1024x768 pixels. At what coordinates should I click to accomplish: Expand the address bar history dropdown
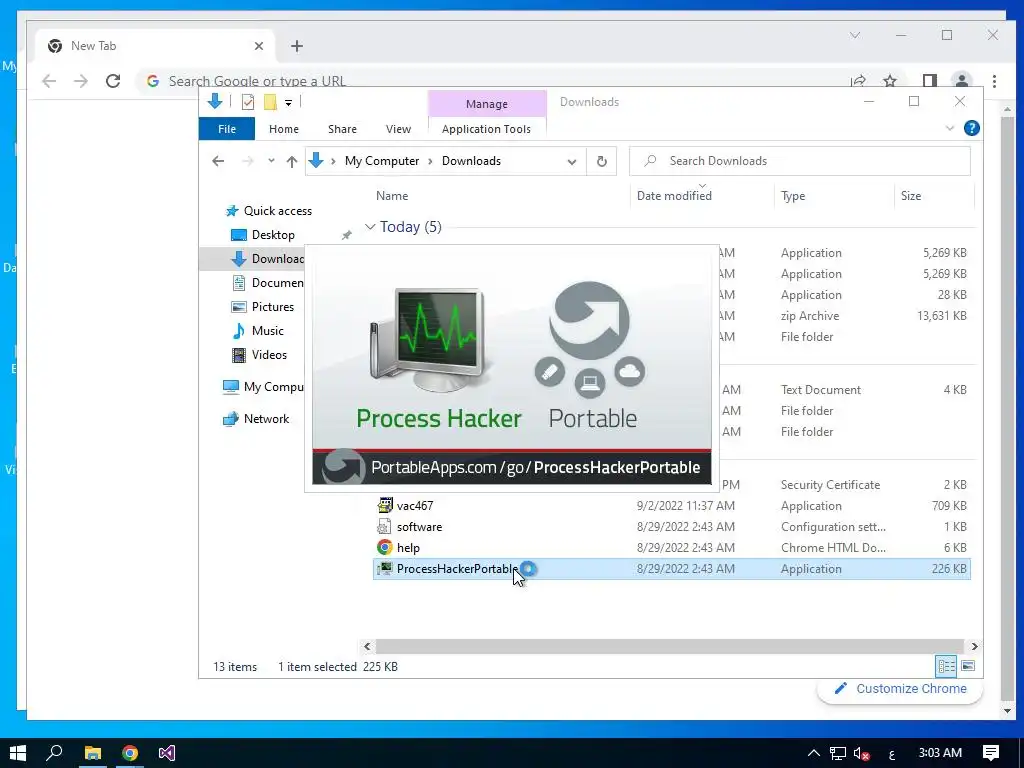(571, 162)
